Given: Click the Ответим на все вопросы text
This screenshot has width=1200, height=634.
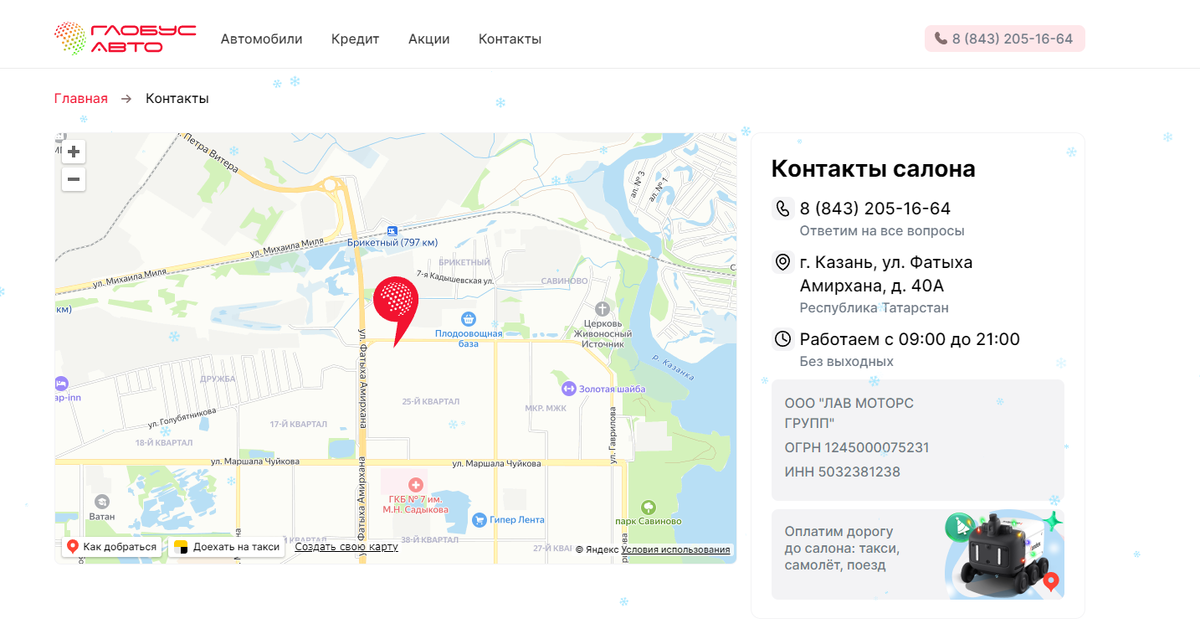Looking at the screenshot, I should (x=882, y=231).
